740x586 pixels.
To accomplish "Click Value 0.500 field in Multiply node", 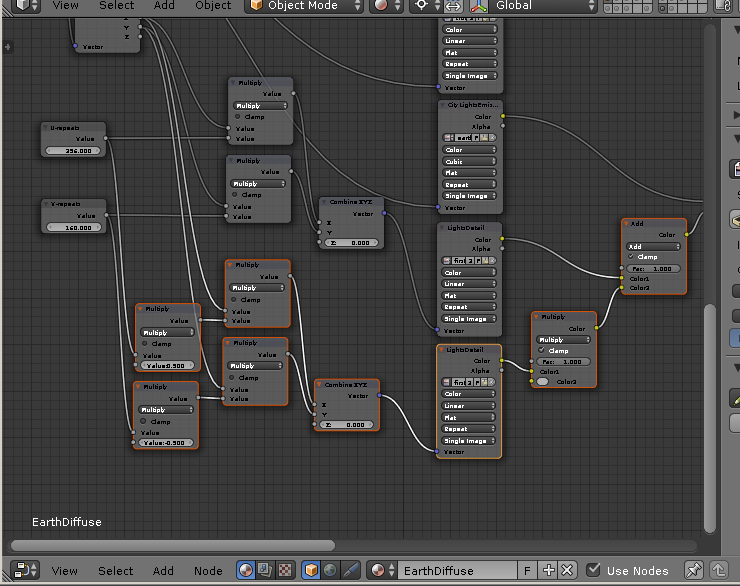I will [x=167, y=366].
